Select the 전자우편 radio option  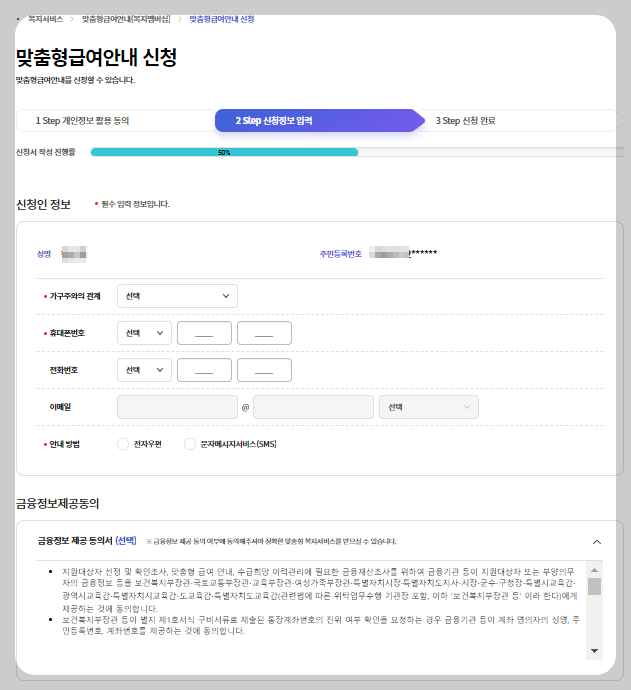point(123,444)
